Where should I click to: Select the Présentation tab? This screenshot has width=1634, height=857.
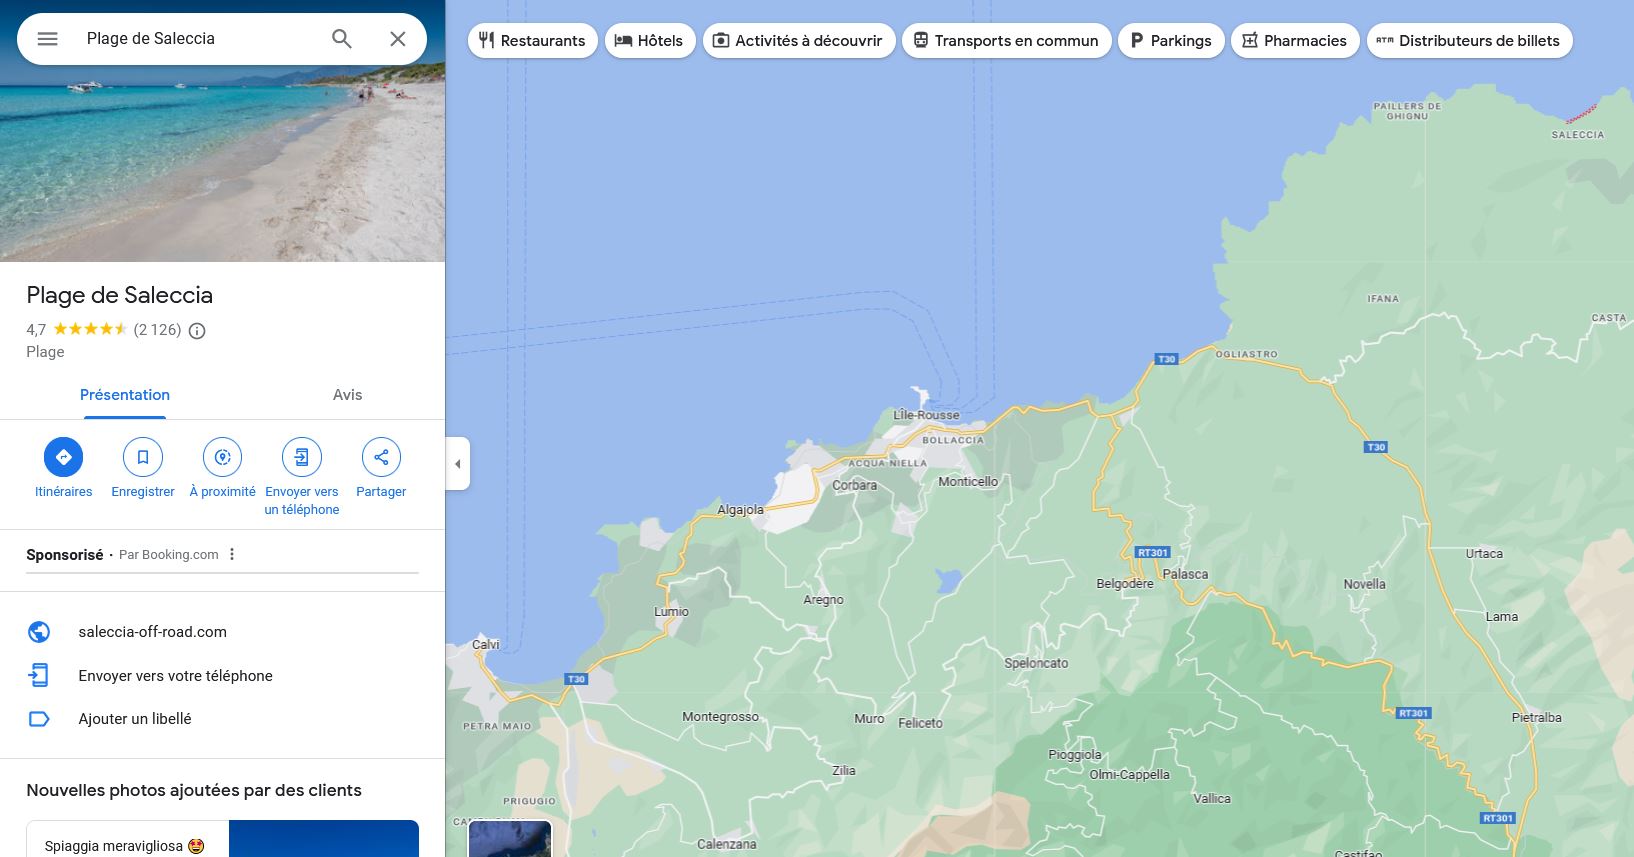tap(125, 395)
